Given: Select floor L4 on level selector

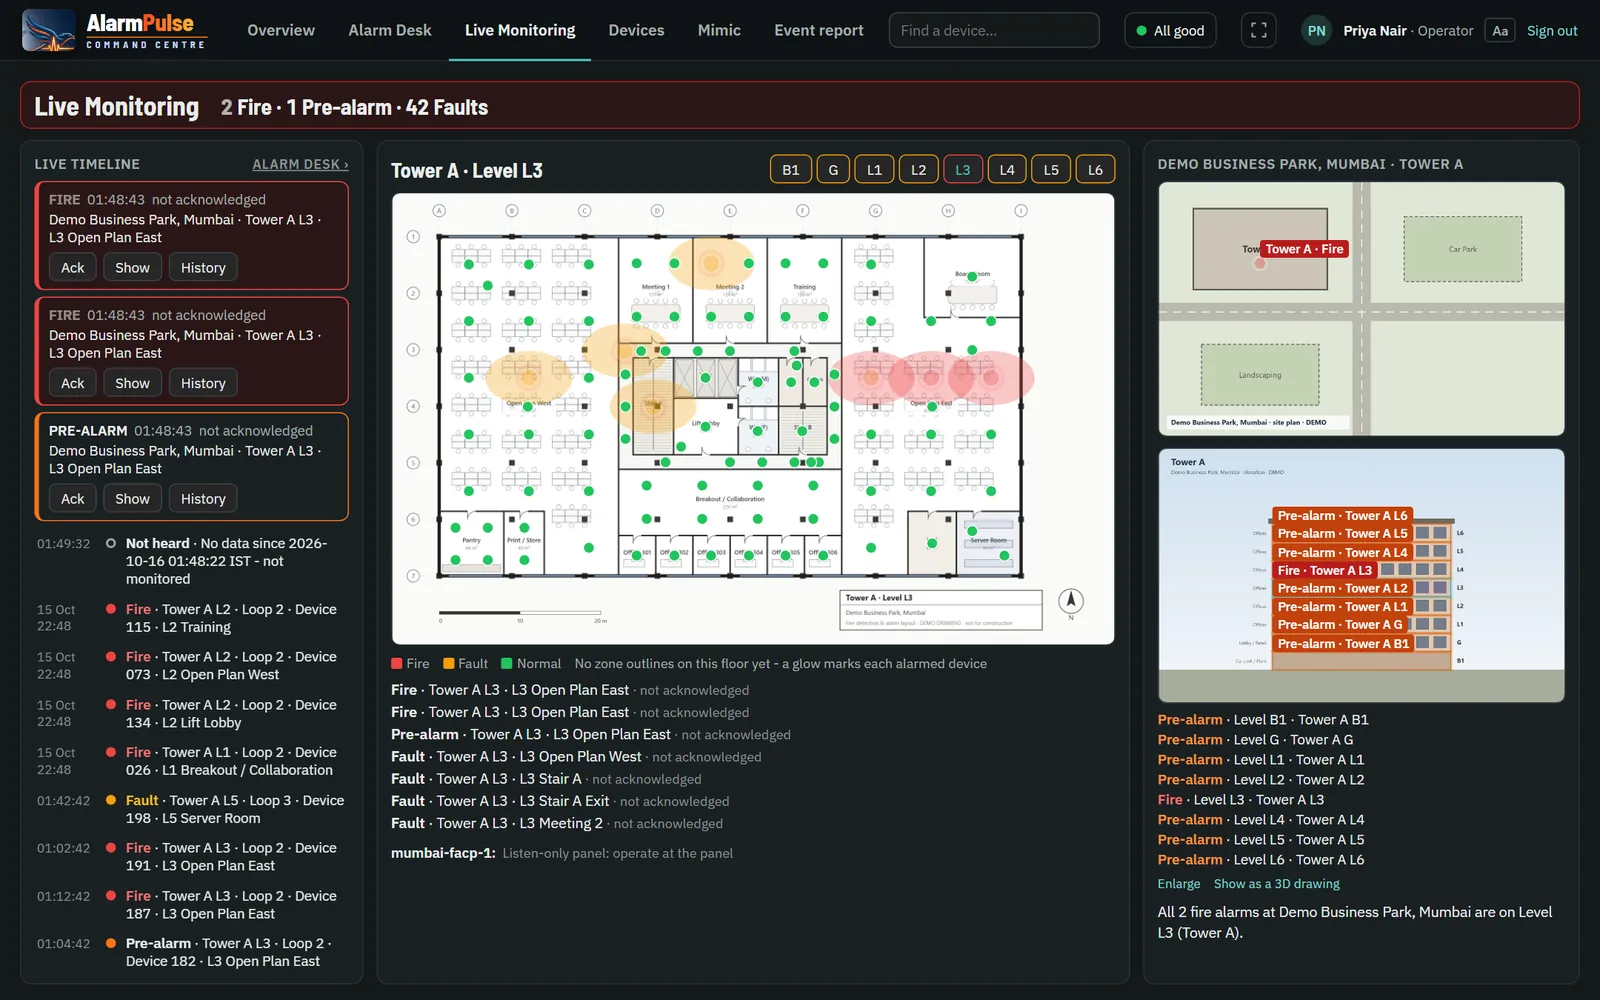Looking at the screenshot, I should pos(1007,170).
